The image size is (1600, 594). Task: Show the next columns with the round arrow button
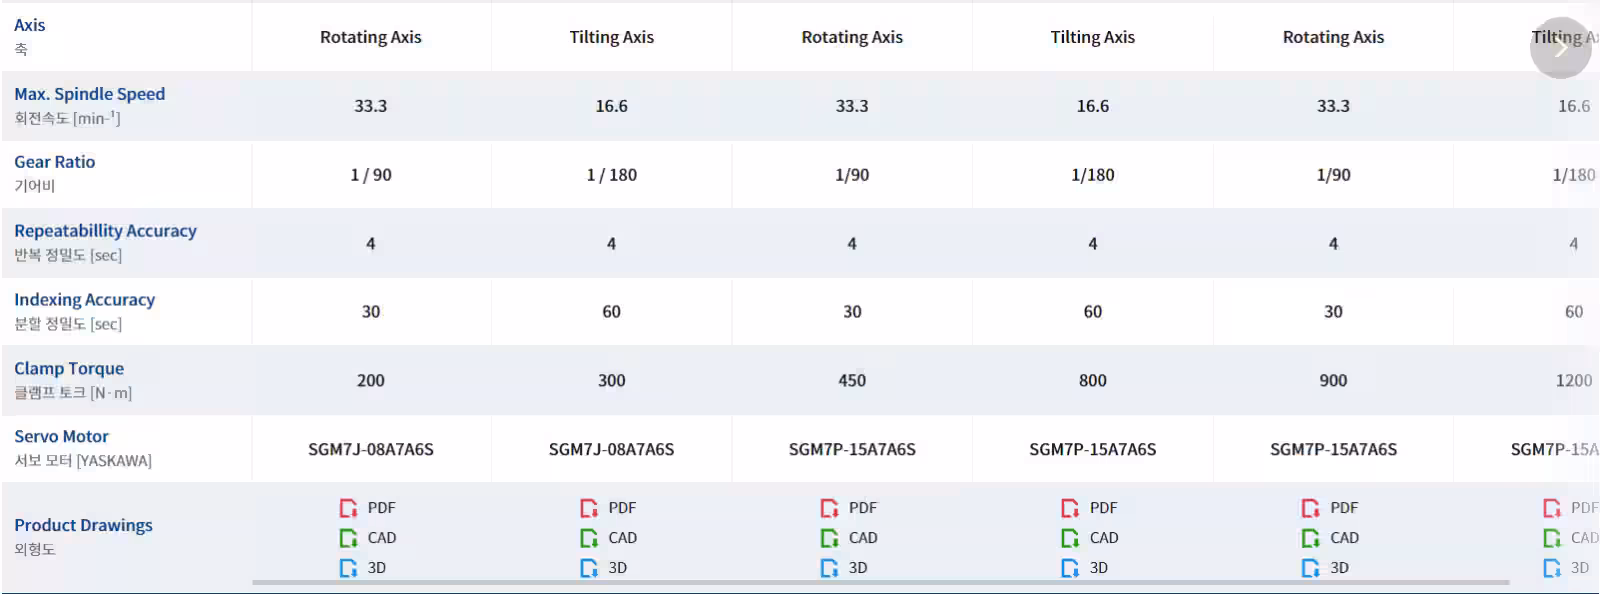[x=1560, y=47]
